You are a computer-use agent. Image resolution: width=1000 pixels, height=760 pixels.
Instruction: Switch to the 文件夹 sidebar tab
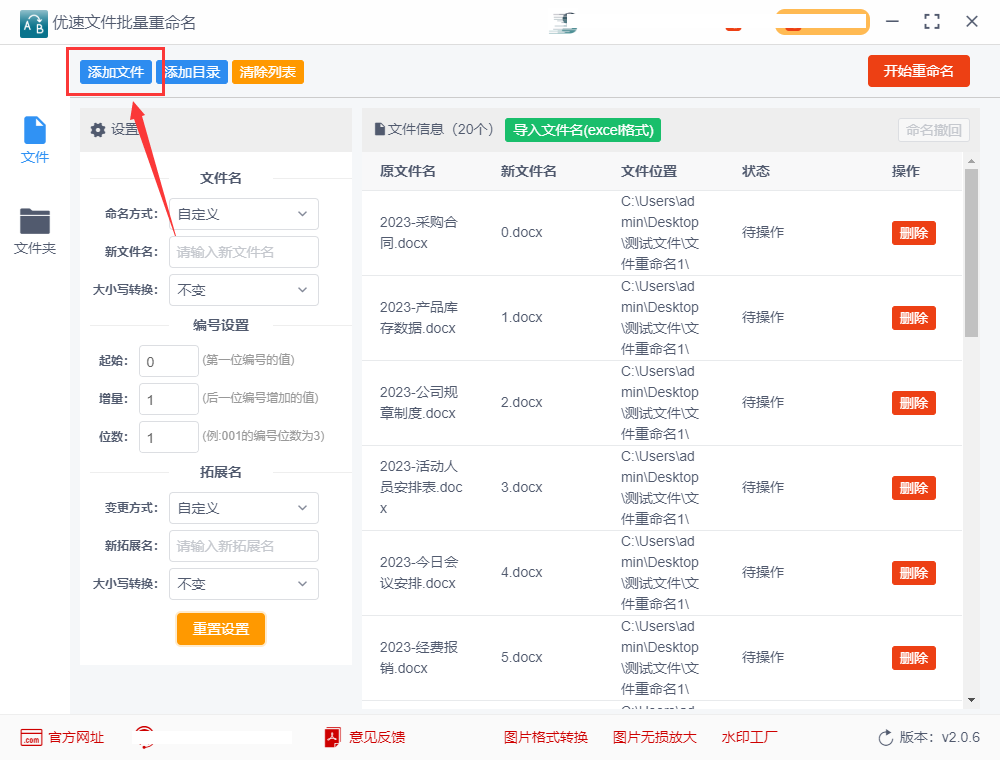[x=34, y=231]
